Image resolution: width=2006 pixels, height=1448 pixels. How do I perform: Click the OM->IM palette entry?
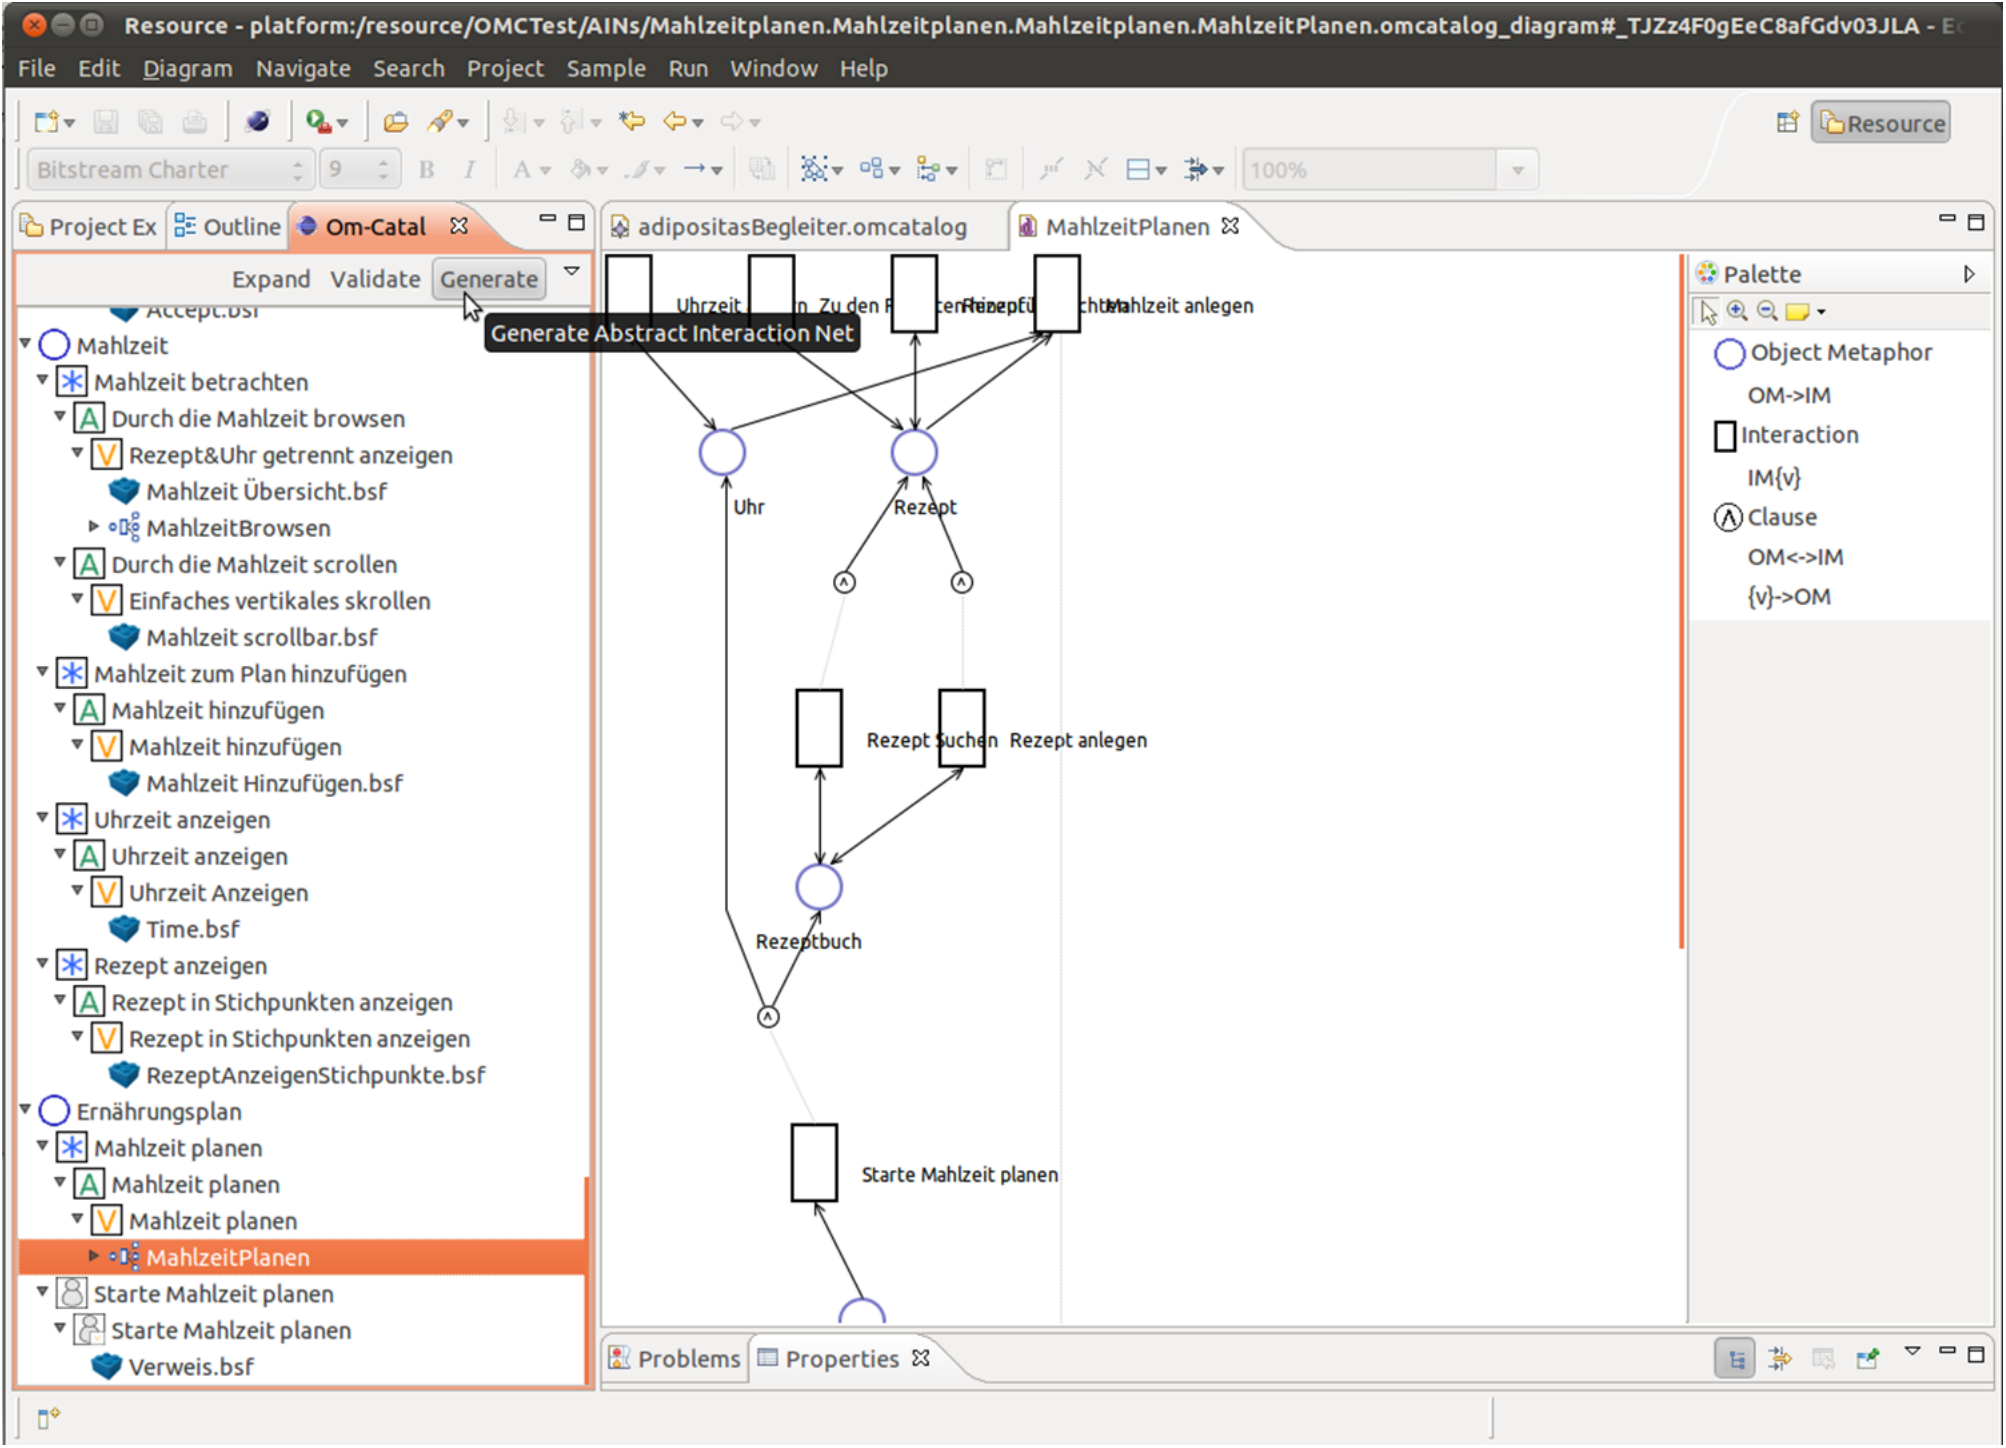(1789, 395)
